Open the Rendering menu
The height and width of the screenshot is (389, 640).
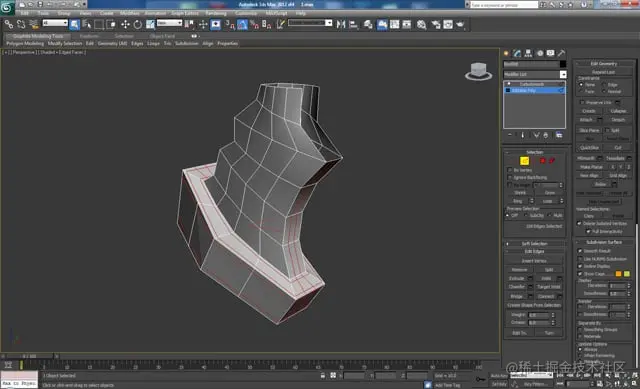(216, 13)
